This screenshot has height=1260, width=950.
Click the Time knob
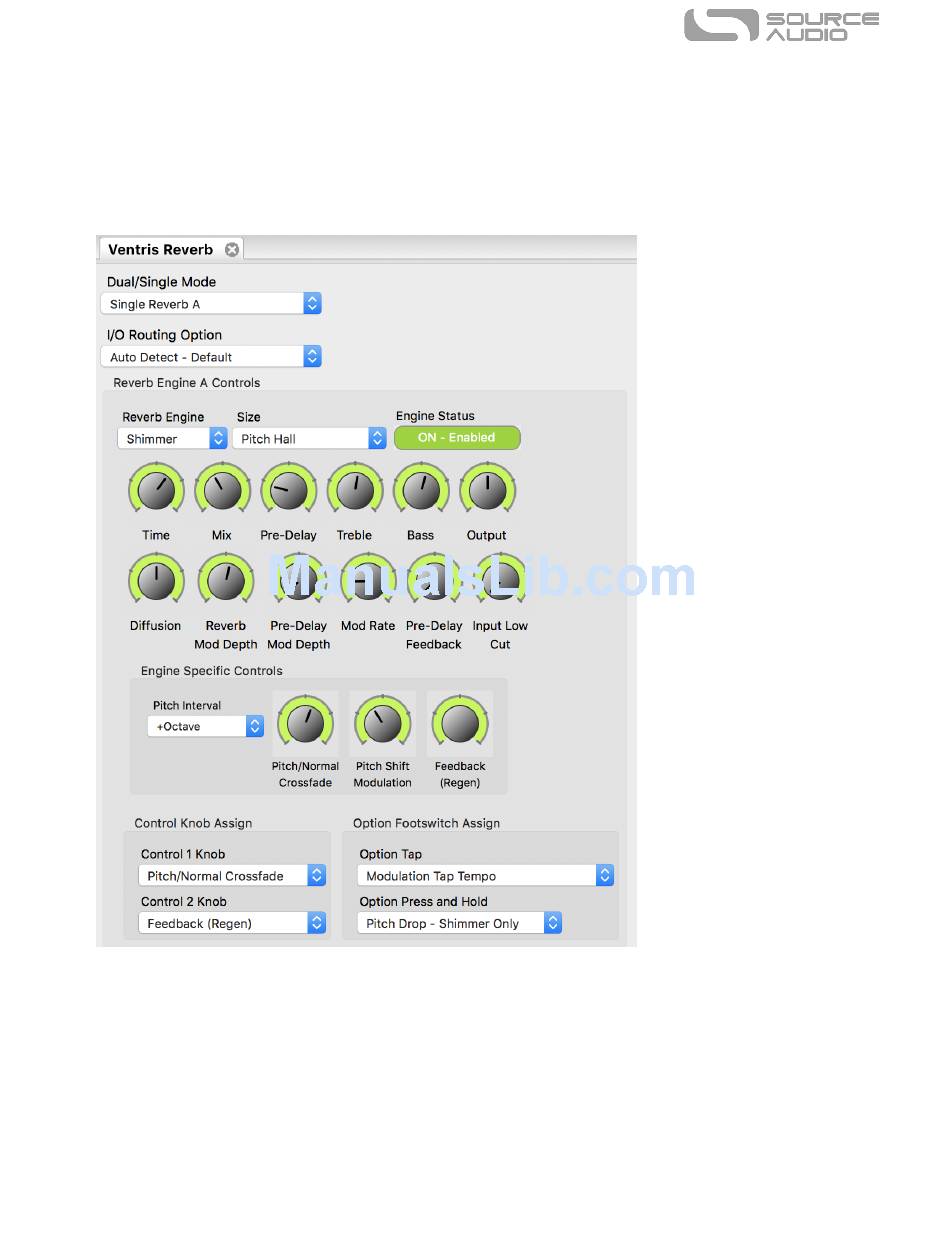(x=156, y=490)
